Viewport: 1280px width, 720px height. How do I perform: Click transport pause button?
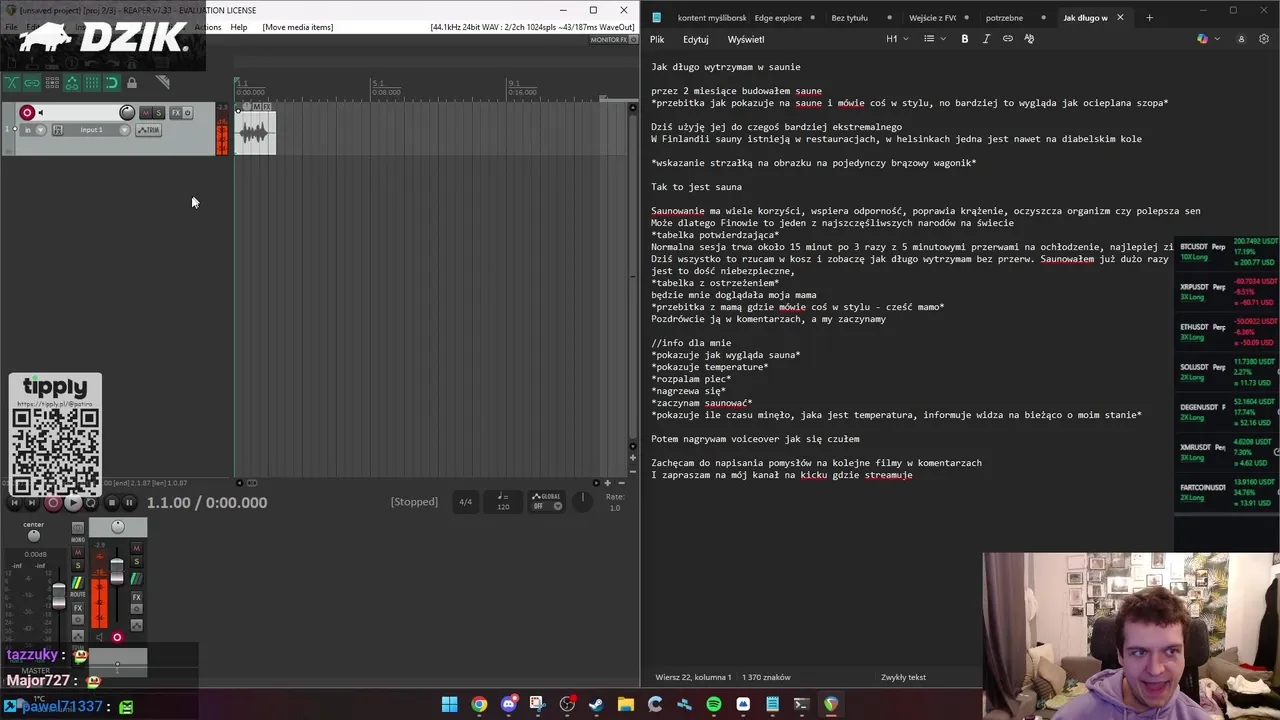coord(129,503)
